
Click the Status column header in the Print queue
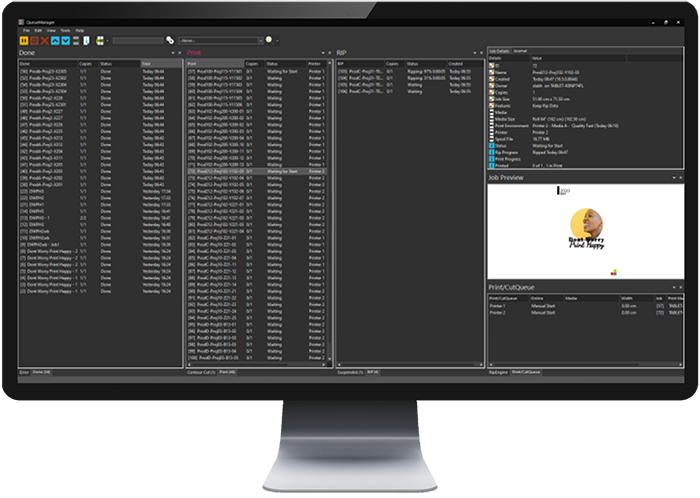[272, 62]
